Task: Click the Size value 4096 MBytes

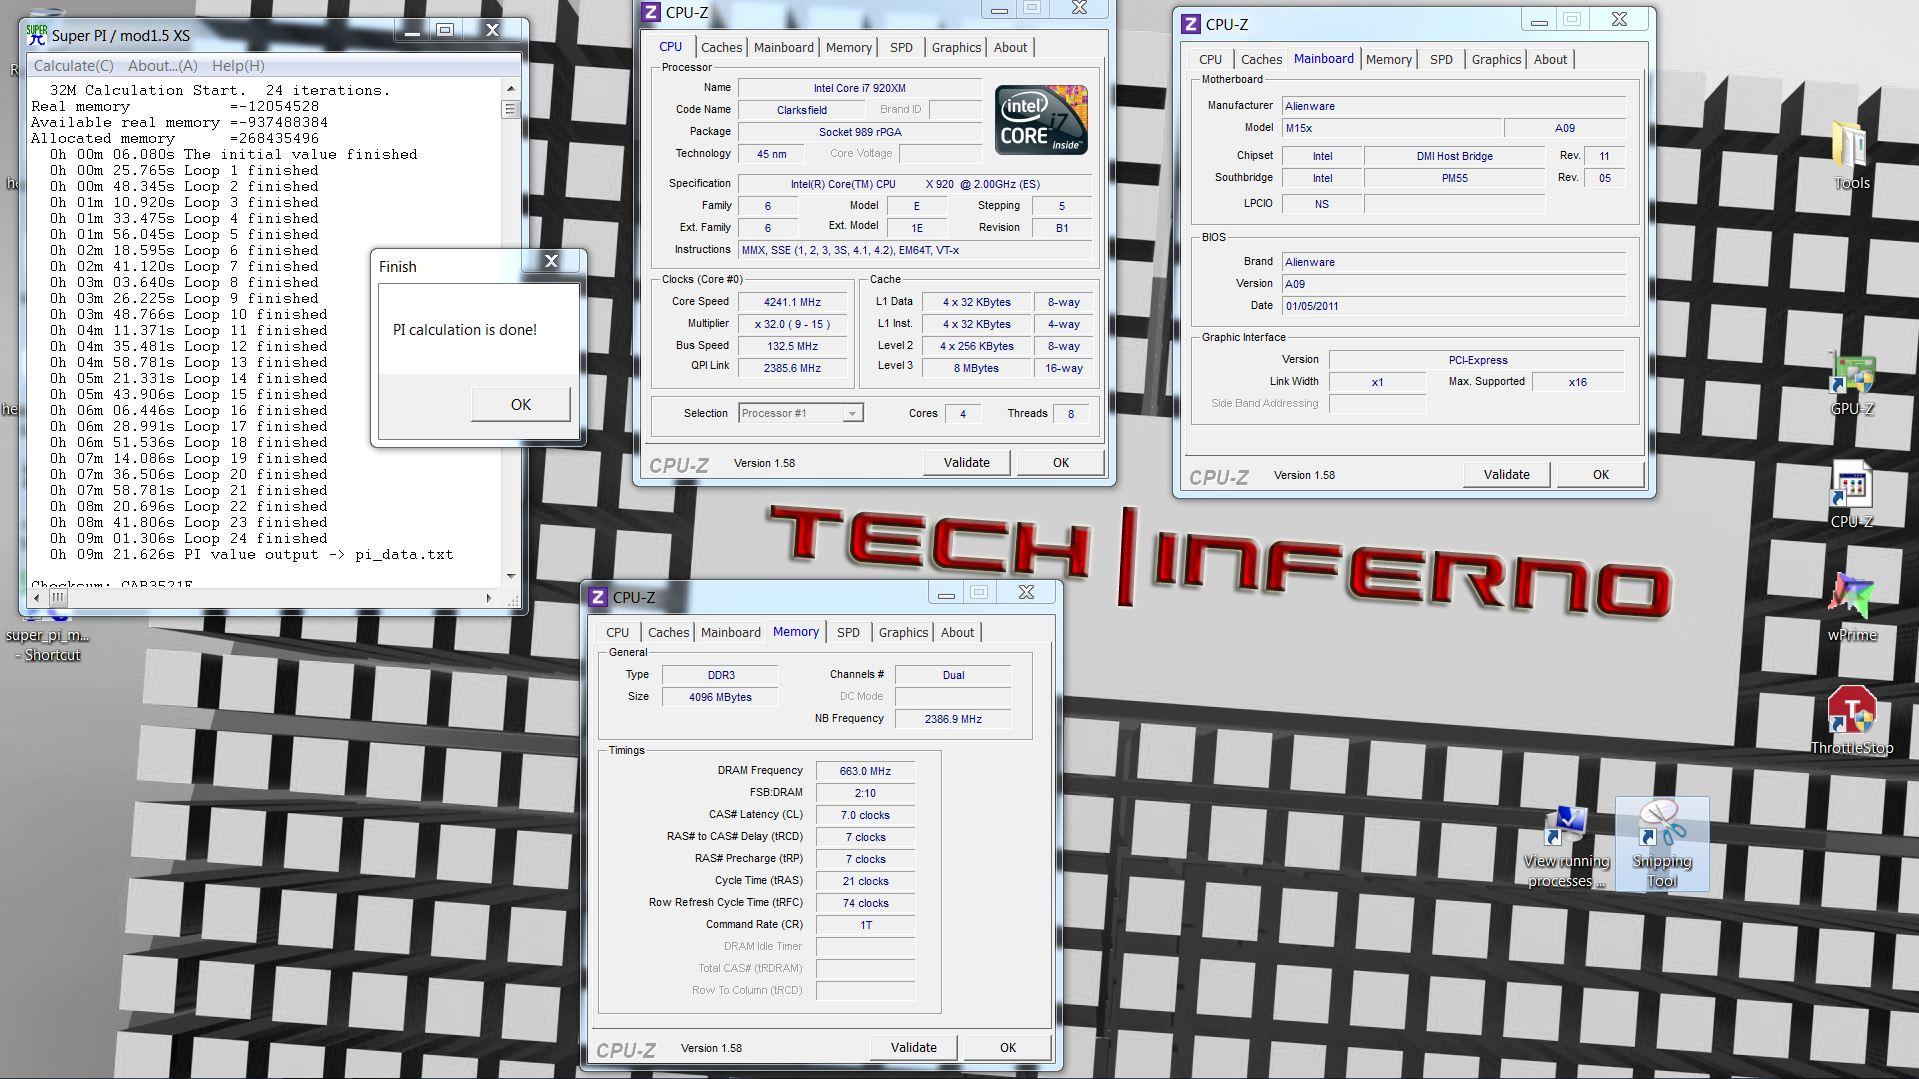Action: click(x=720, y=697)
